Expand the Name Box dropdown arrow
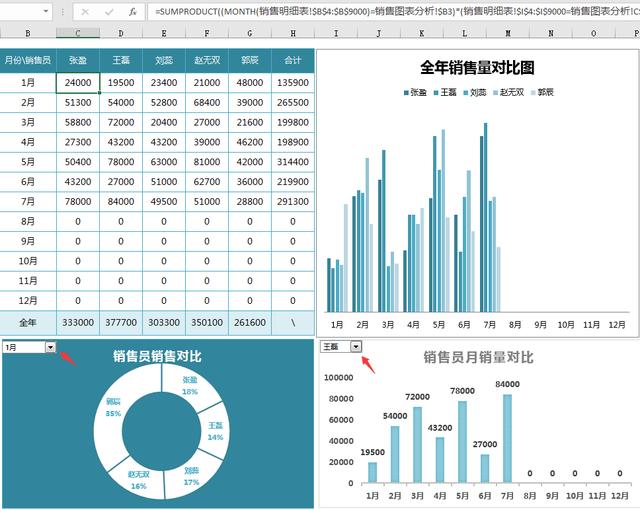The image size is (640, 510). 46,11
